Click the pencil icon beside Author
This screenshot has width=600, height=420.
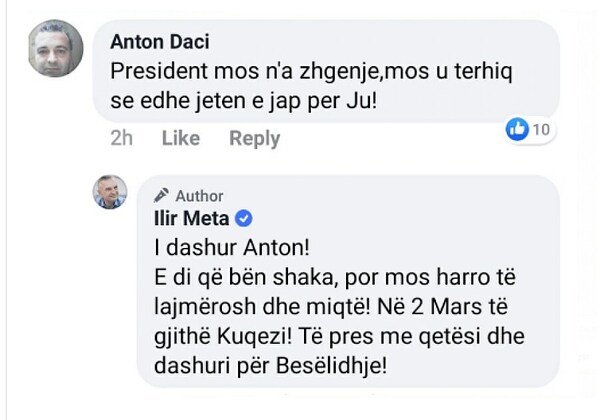pyautogui.click(x=160, y=196)
